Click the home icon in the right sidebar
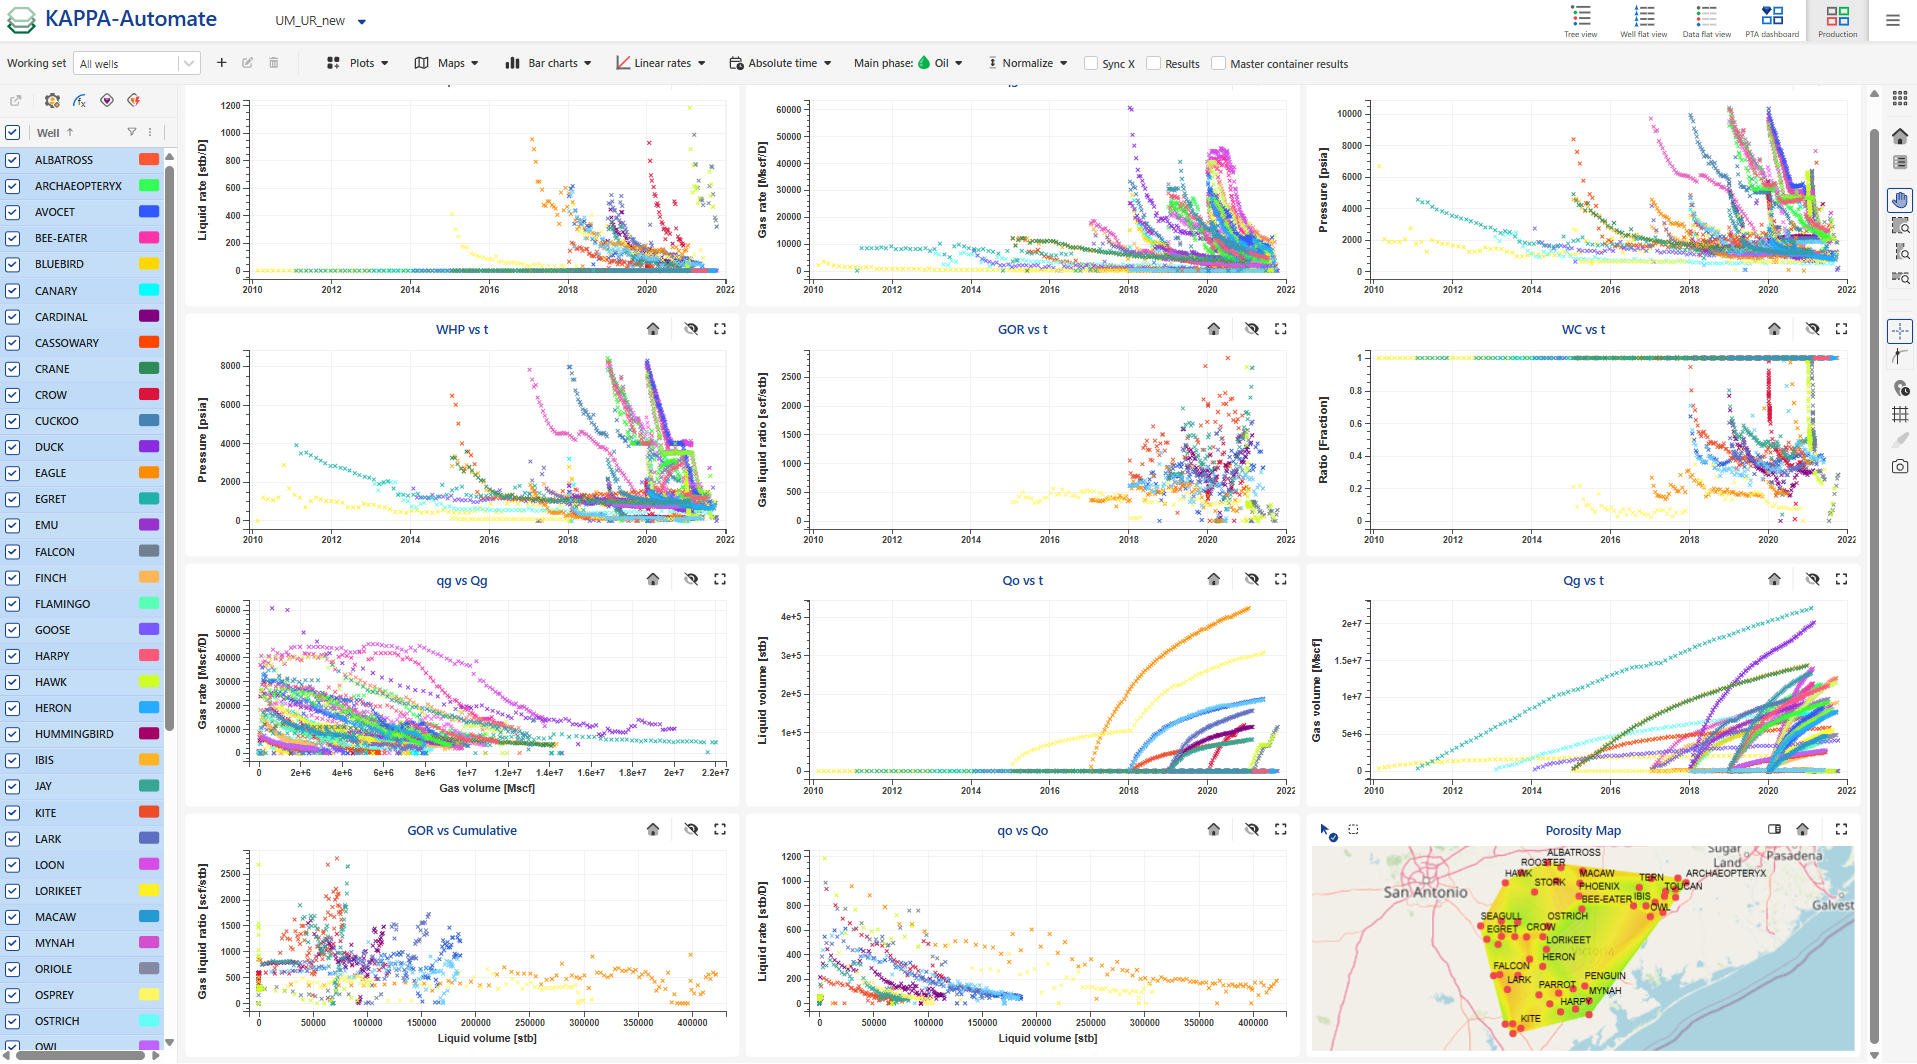Viewport: 1917px width, 1064px height. 1900,135
